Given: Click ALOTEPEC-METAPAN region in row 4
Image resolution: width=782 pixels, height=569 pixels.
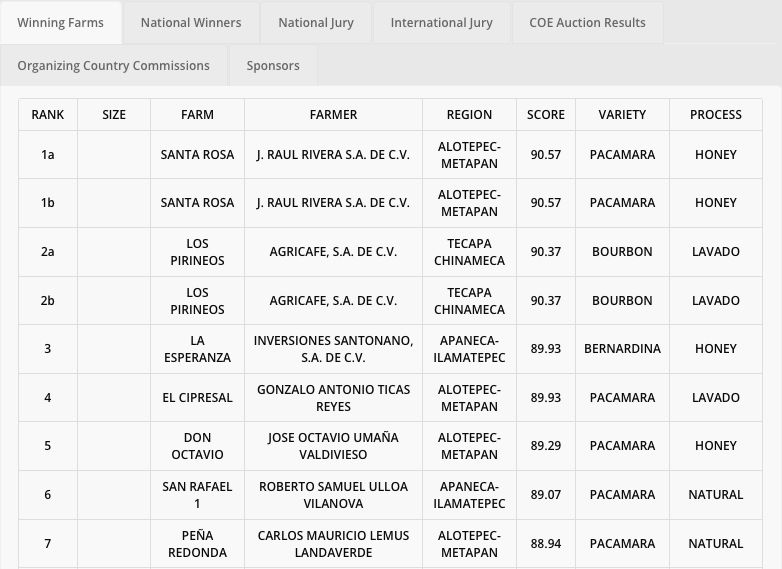Looking at the screenshot, I should [x=469, y=398].
